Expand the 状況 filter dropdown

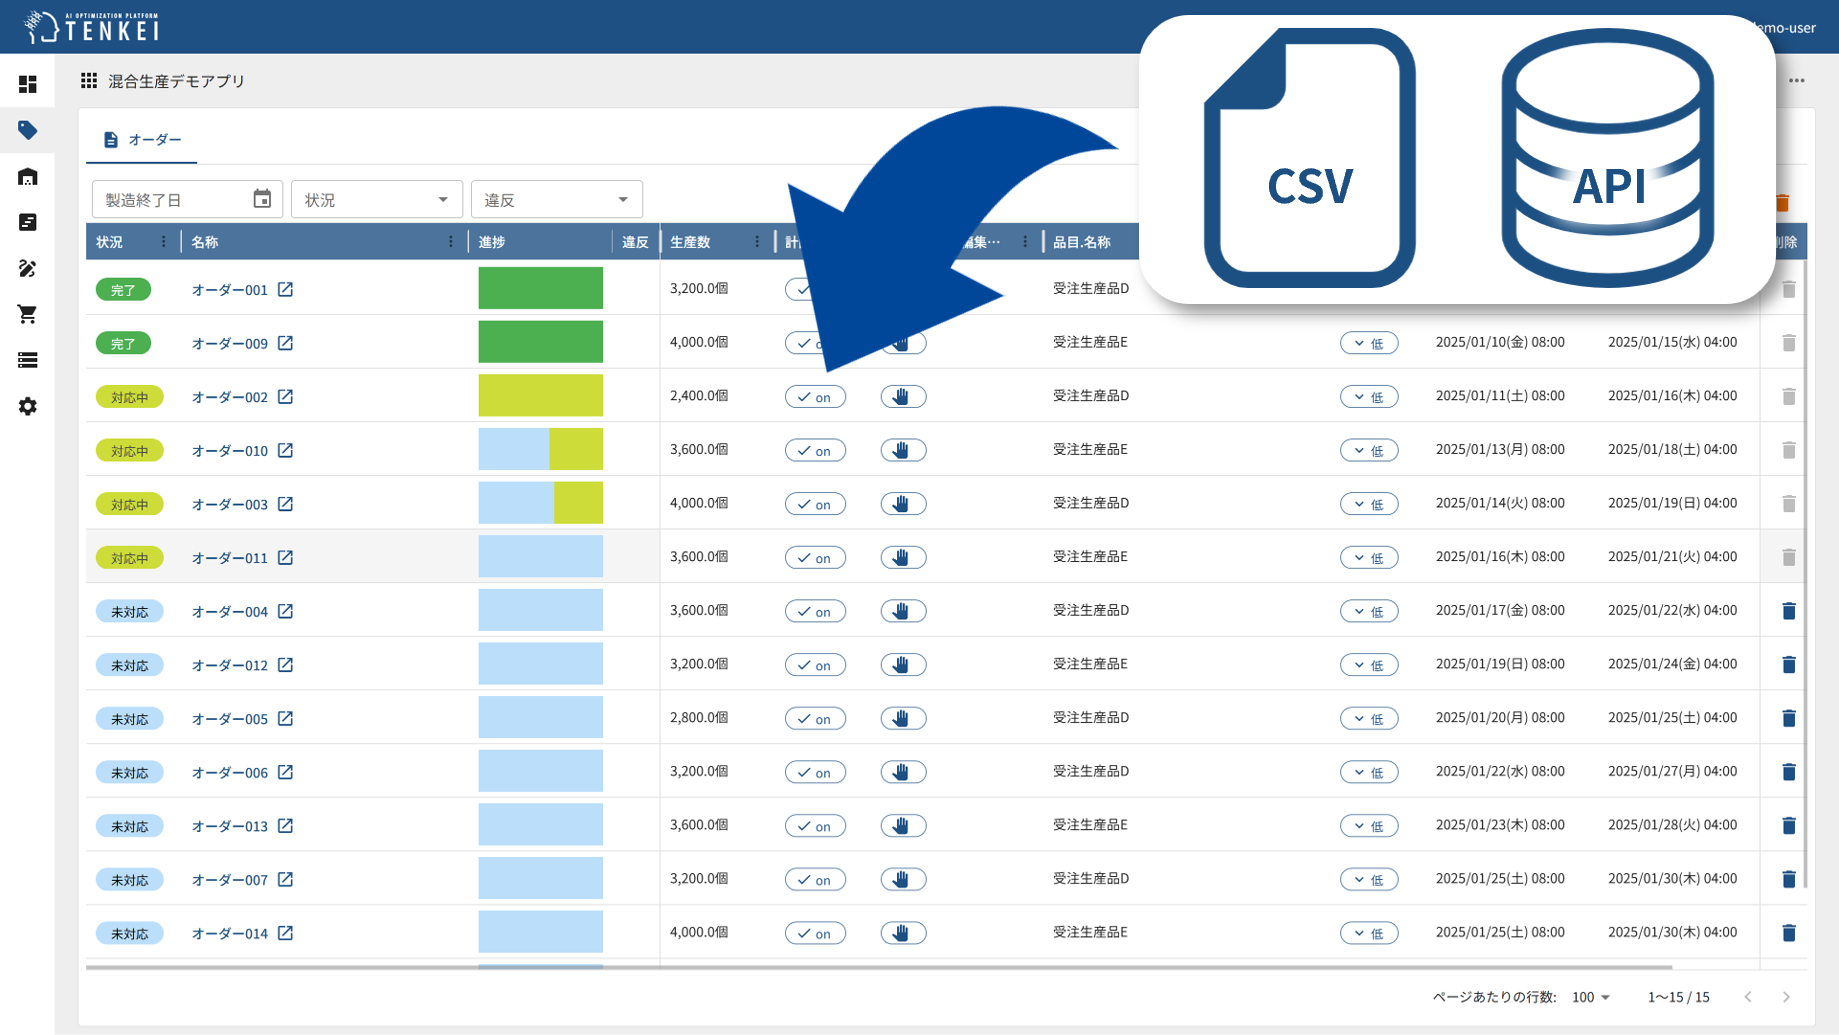pyautogui.click(x=376, y=200)
